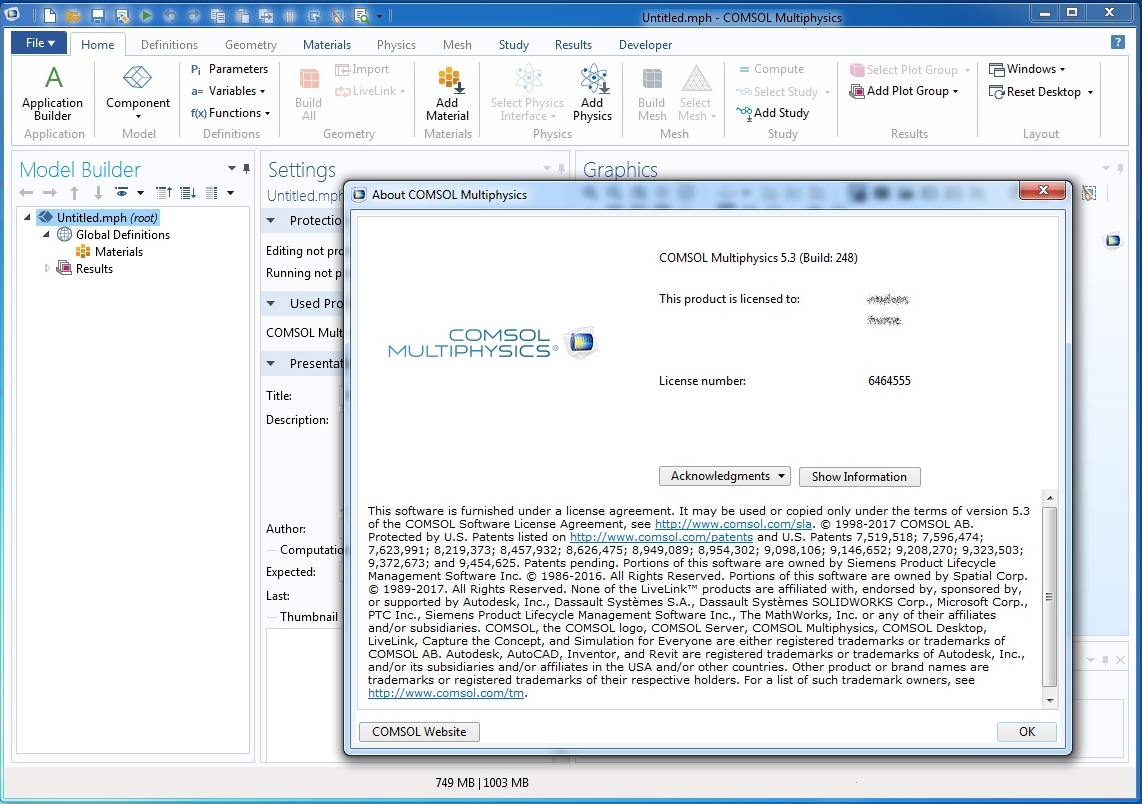The height and width of the screenshot is (804, 1142).
Task: Click the Model Builder eye Show icon
Action: point(122,193)
